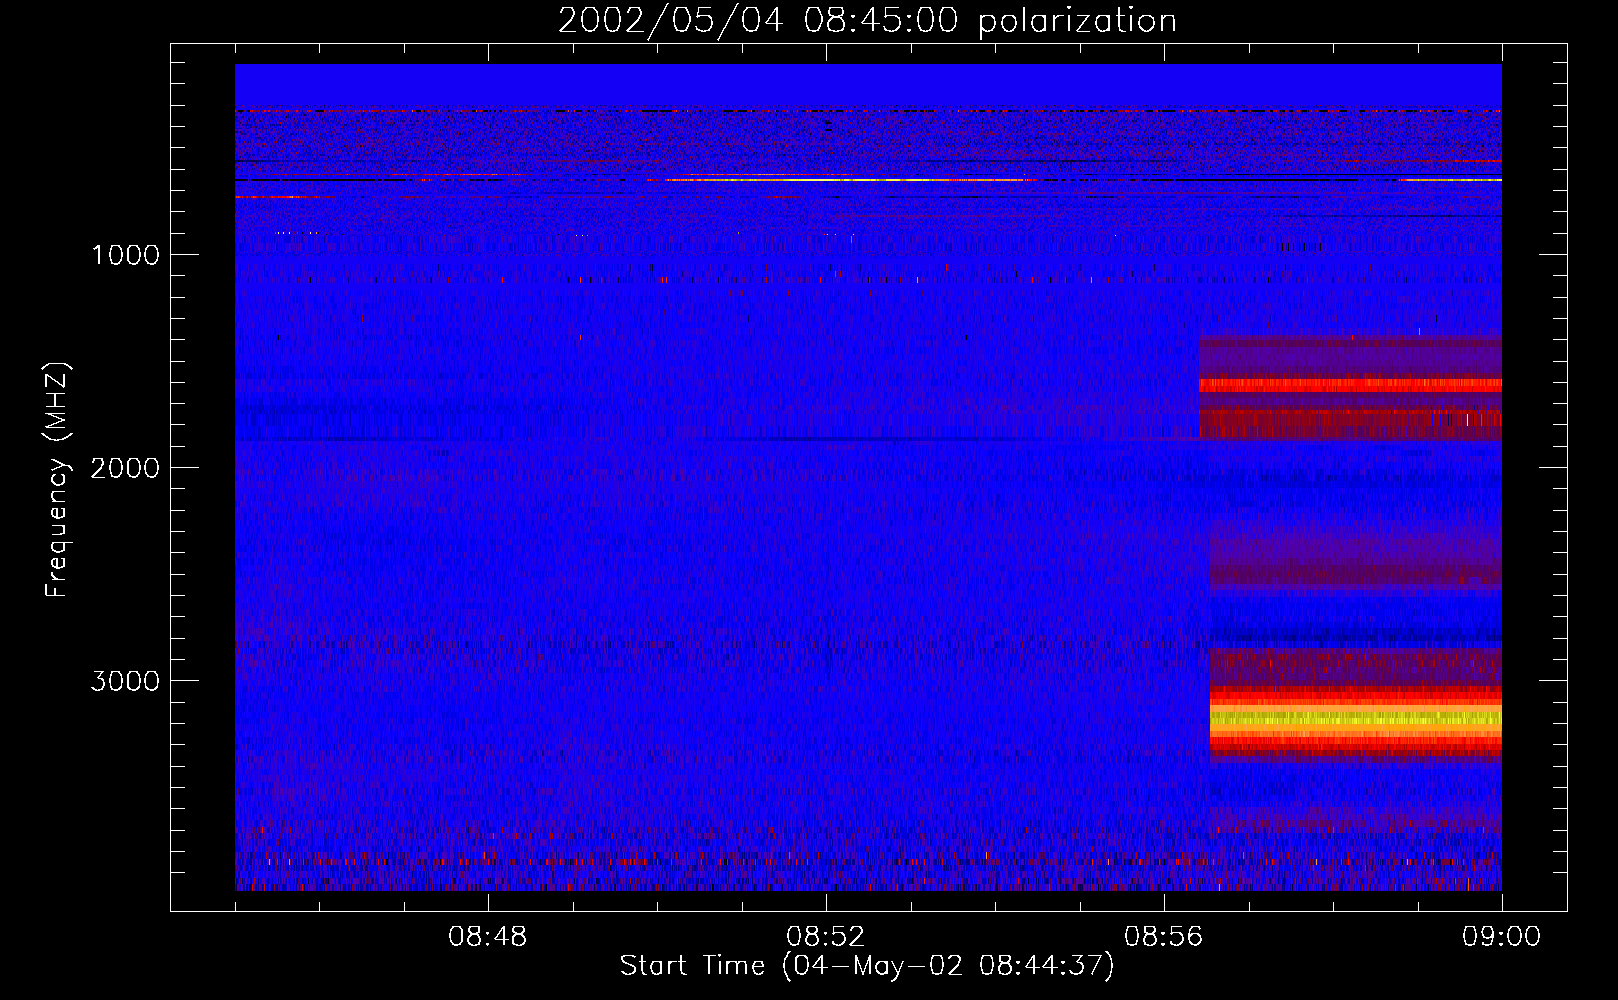
Task: Select the 08:48 time tick label
Action: [488, 937]
